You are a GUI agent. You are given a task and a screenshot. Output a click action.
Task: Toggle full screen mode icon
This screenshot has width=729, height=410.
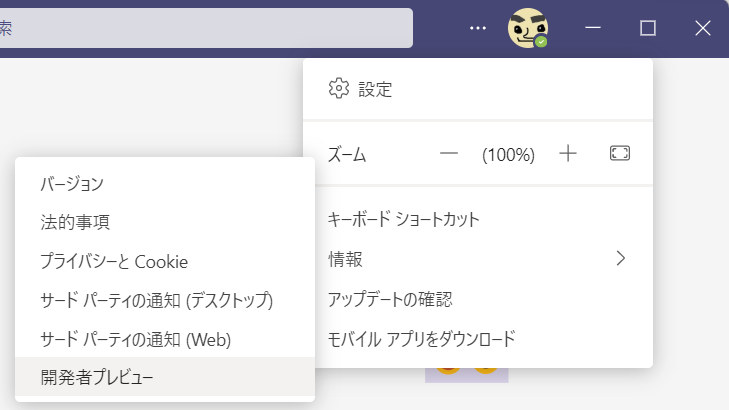(x=620, y=153)
